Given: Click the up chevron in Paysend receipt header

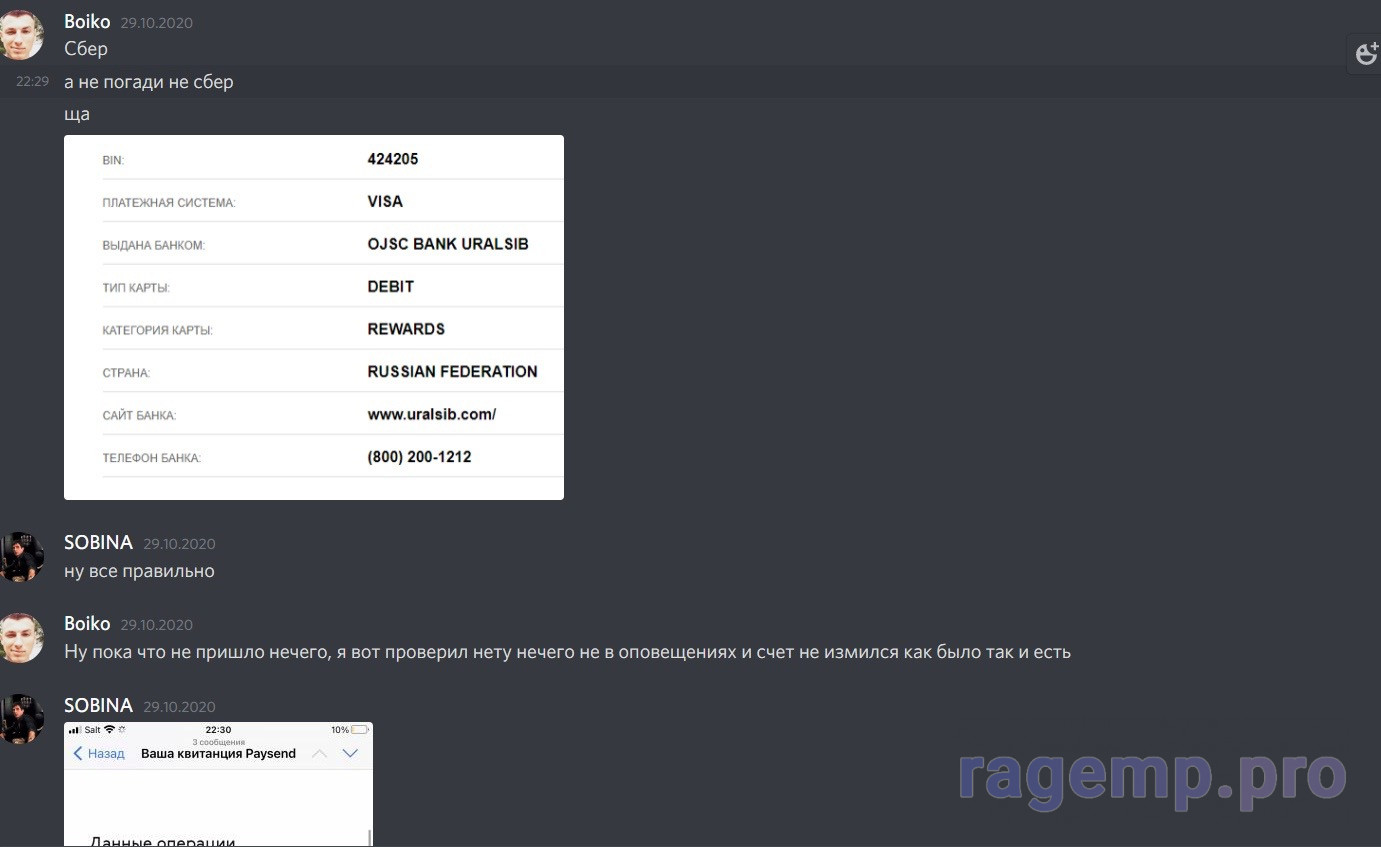Looking at the screenshot, I should (319, 754).
